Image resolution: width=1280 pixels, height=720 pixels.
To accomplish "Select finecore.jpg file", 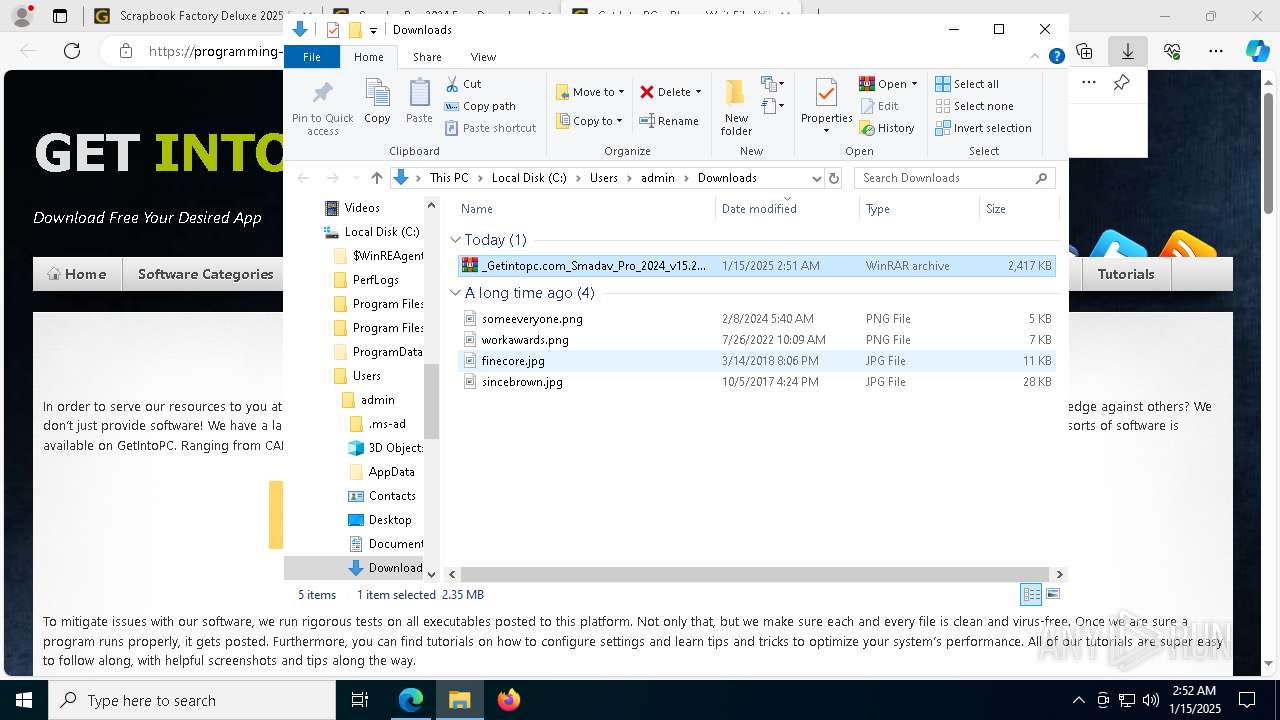I will (756, 361).
